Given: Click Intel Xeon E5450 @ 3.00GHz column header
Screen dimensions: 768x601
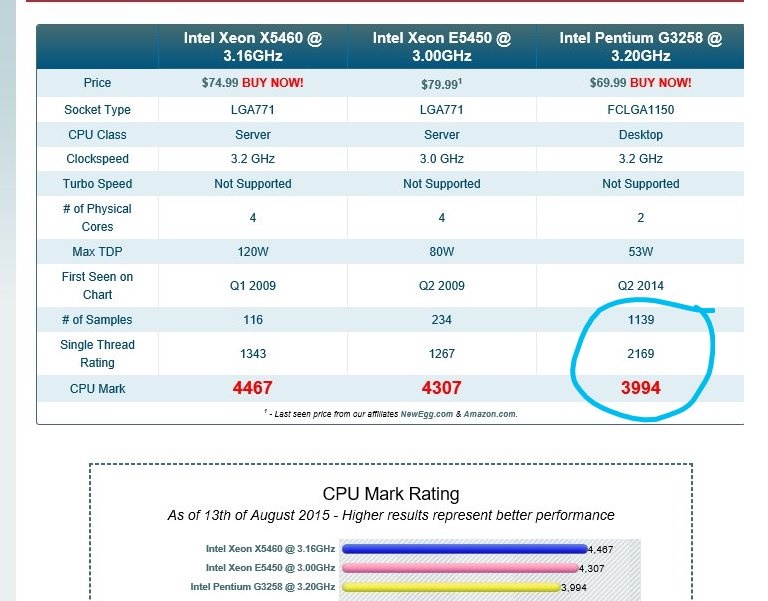Looking at the screenshot, I should coord(442,47).
